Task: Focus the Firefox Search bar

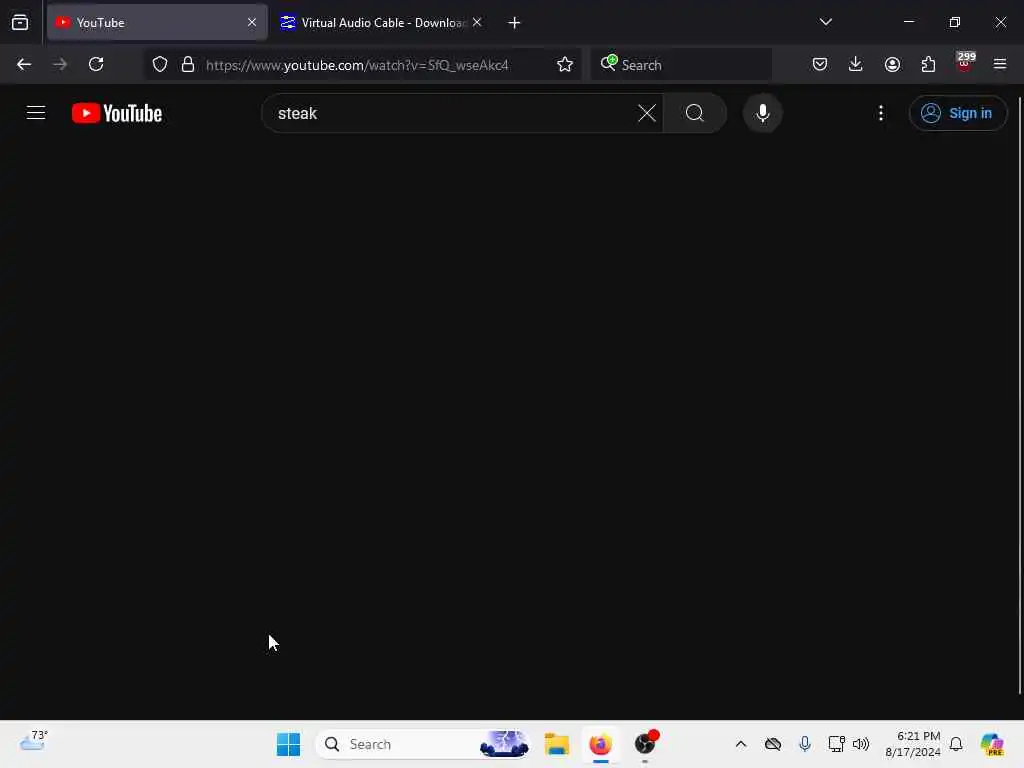Action: [681, 64]
